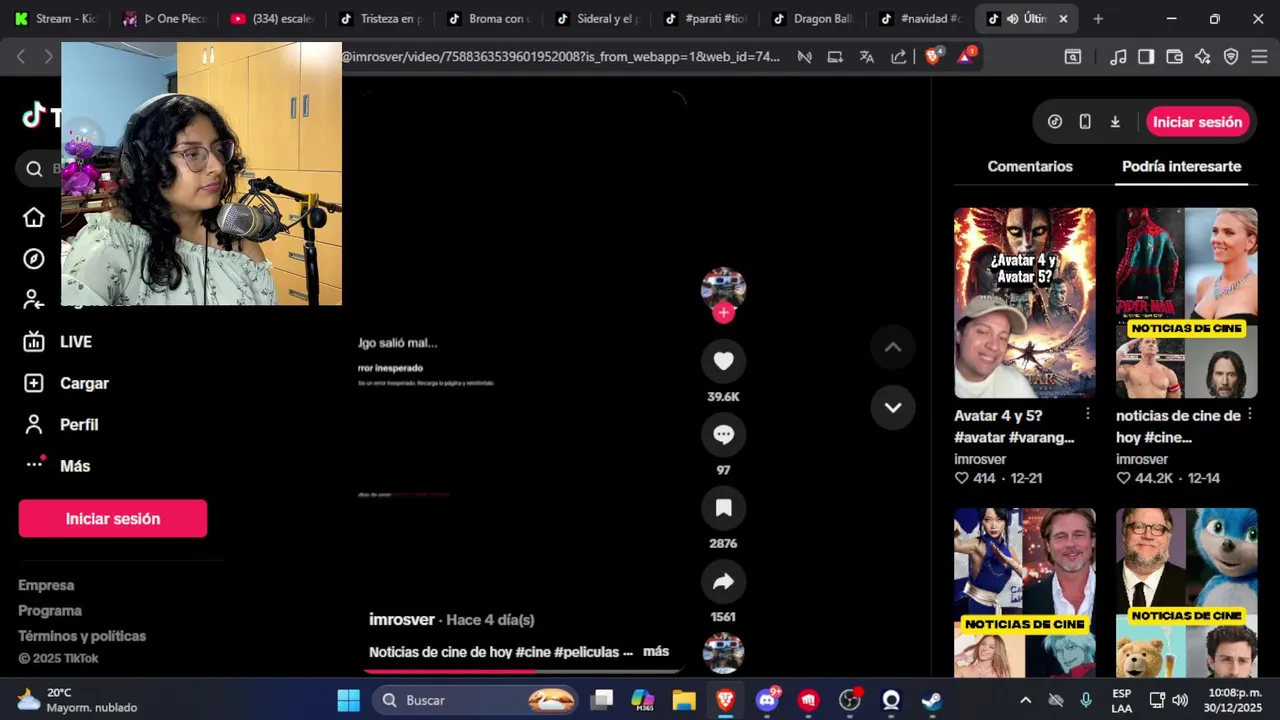
Task: Open the Windows Start button
Action: 348,700
